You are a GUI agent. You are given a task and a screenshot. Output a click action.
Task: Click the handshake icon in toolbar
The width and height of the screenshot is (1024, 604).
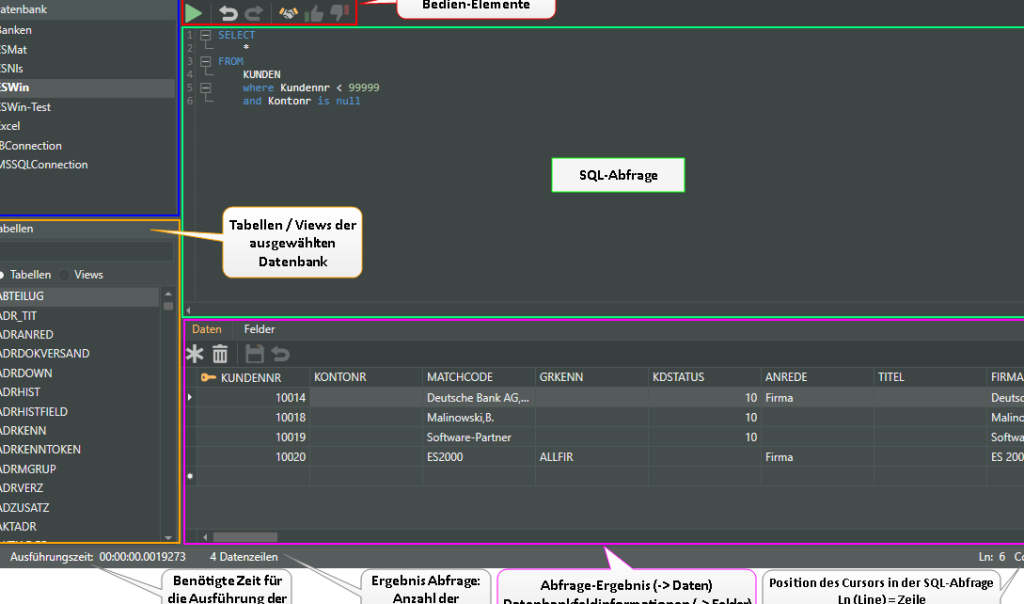pos(288,13)
